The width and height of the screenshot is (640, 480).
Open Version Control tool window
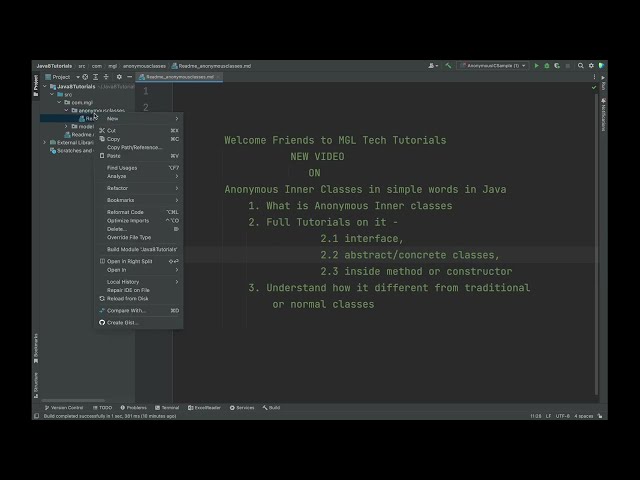click(64, 407)
